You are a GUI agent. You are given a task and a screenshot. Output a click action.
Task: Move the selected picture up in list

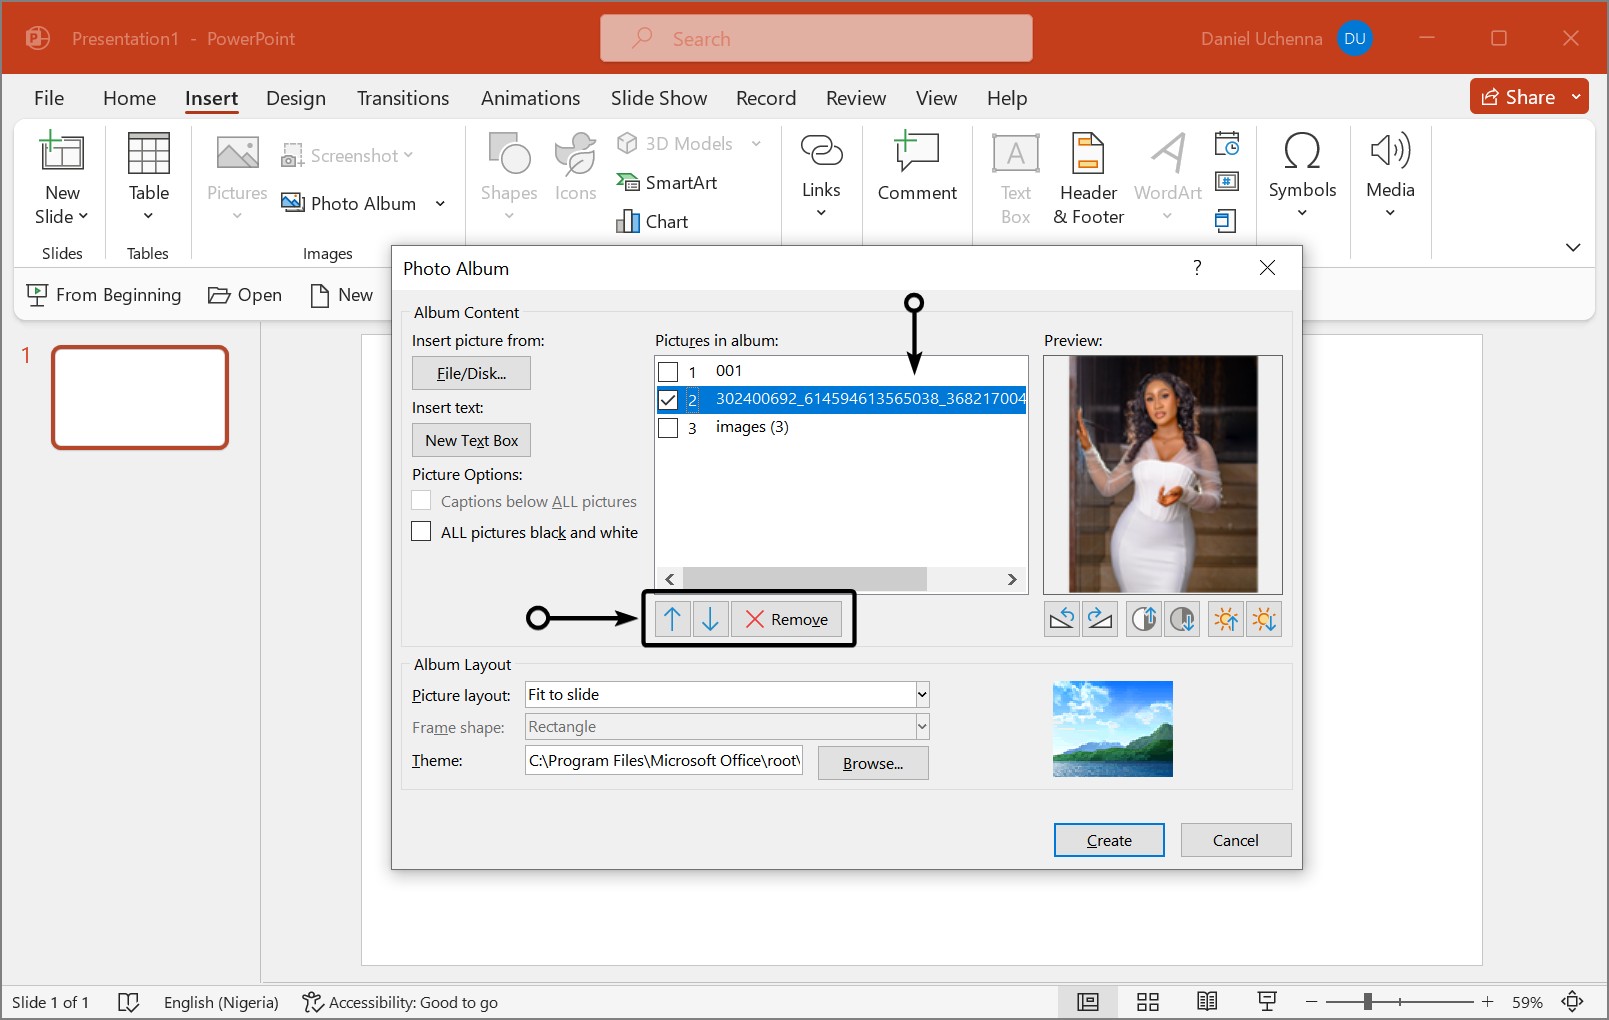tap(672, 619)
